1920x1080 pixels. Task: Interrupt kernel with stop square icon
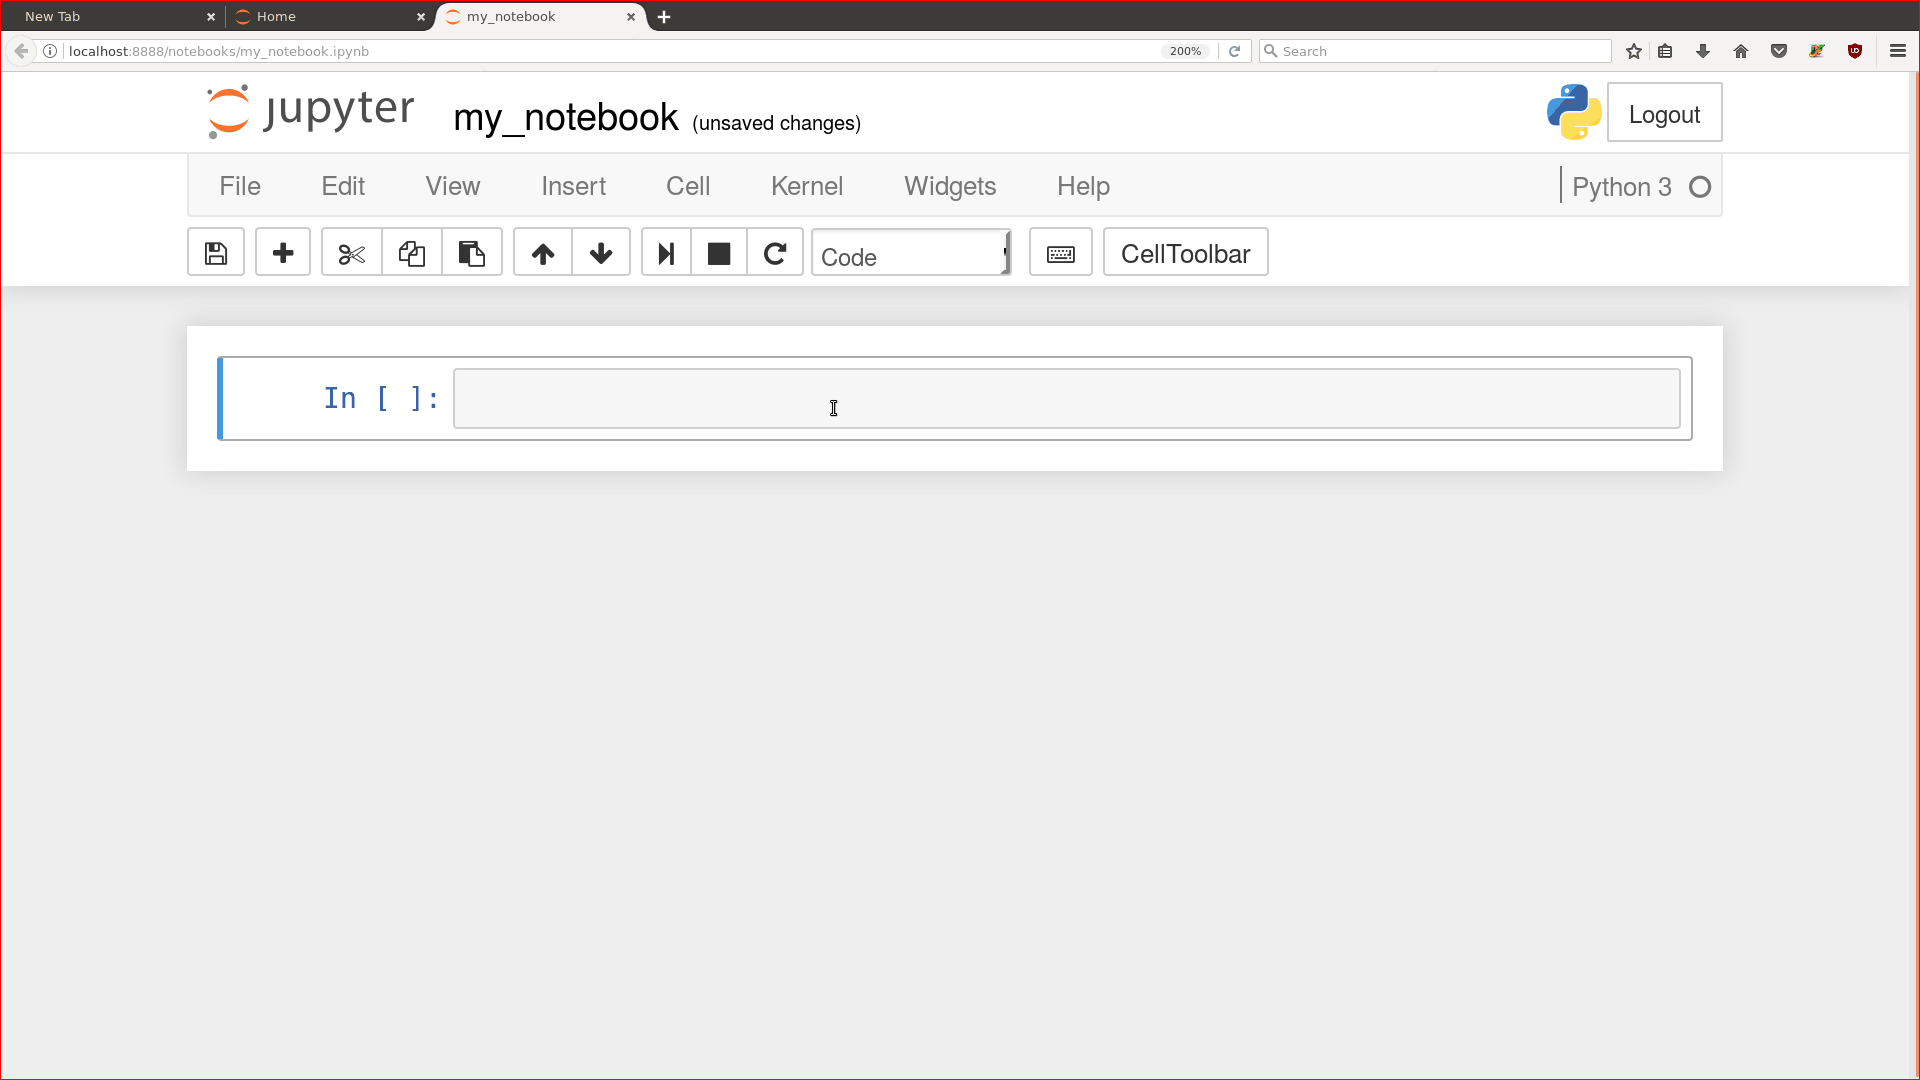click(x=719, y=253)
